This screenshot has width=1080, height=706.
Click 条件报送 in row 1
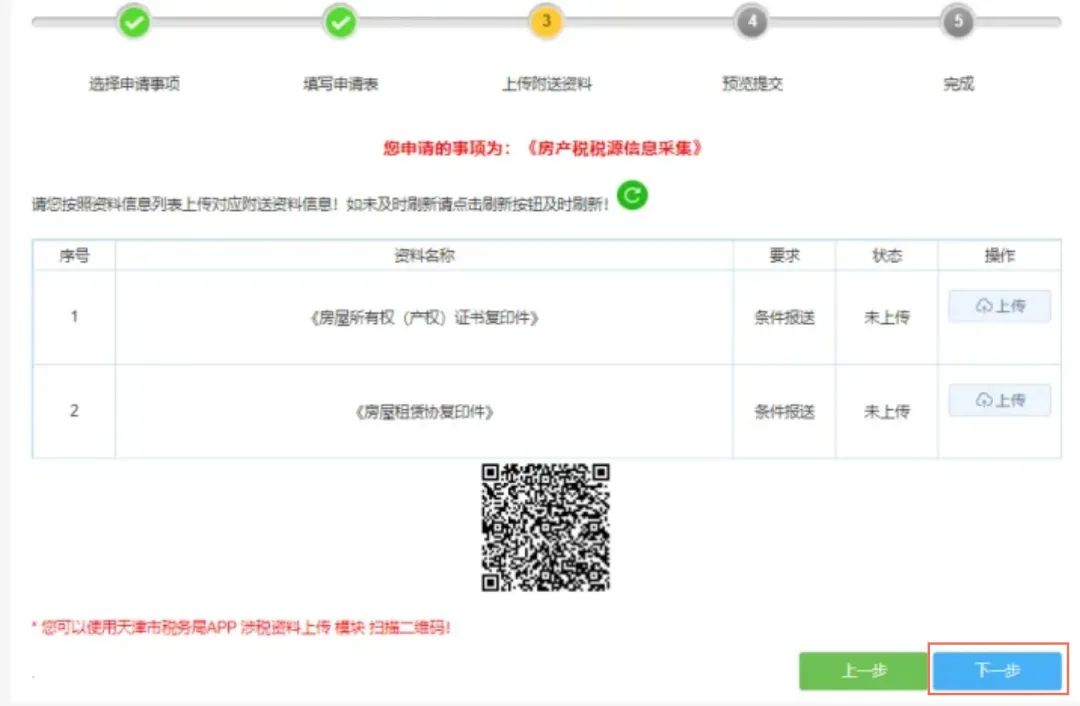(x=785, y=318)
